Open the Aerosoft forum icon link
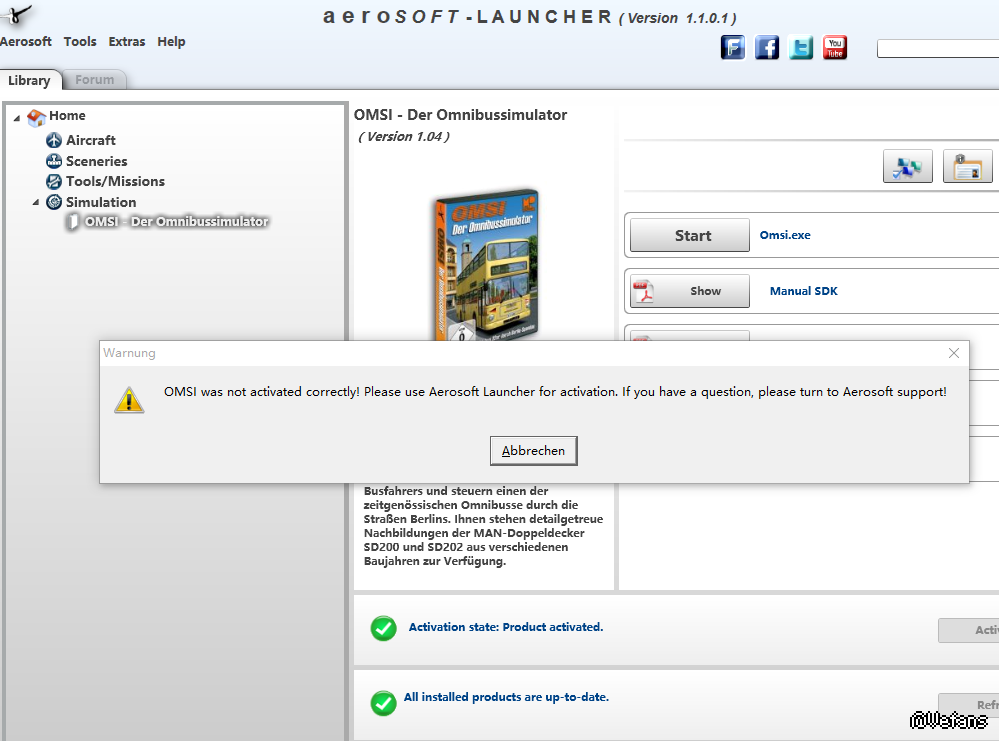This screenshot has width=999, height=741. (x=733, y=48)
